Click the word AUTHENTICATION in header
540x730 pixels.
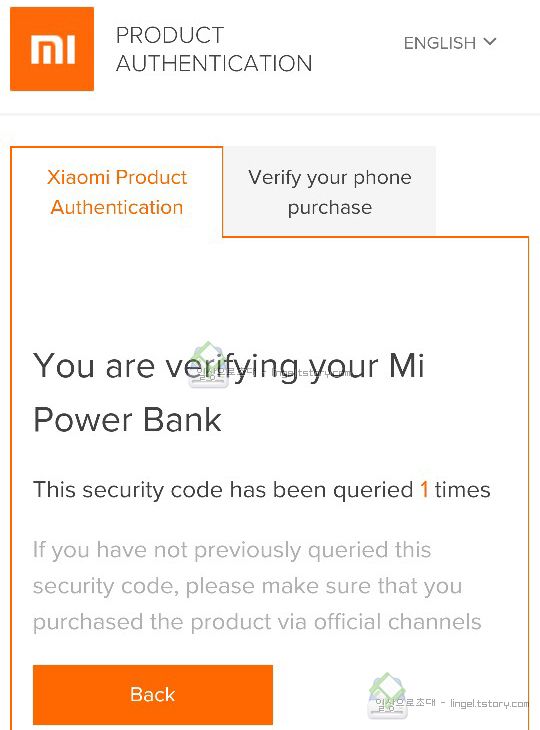tap(214, 63)
